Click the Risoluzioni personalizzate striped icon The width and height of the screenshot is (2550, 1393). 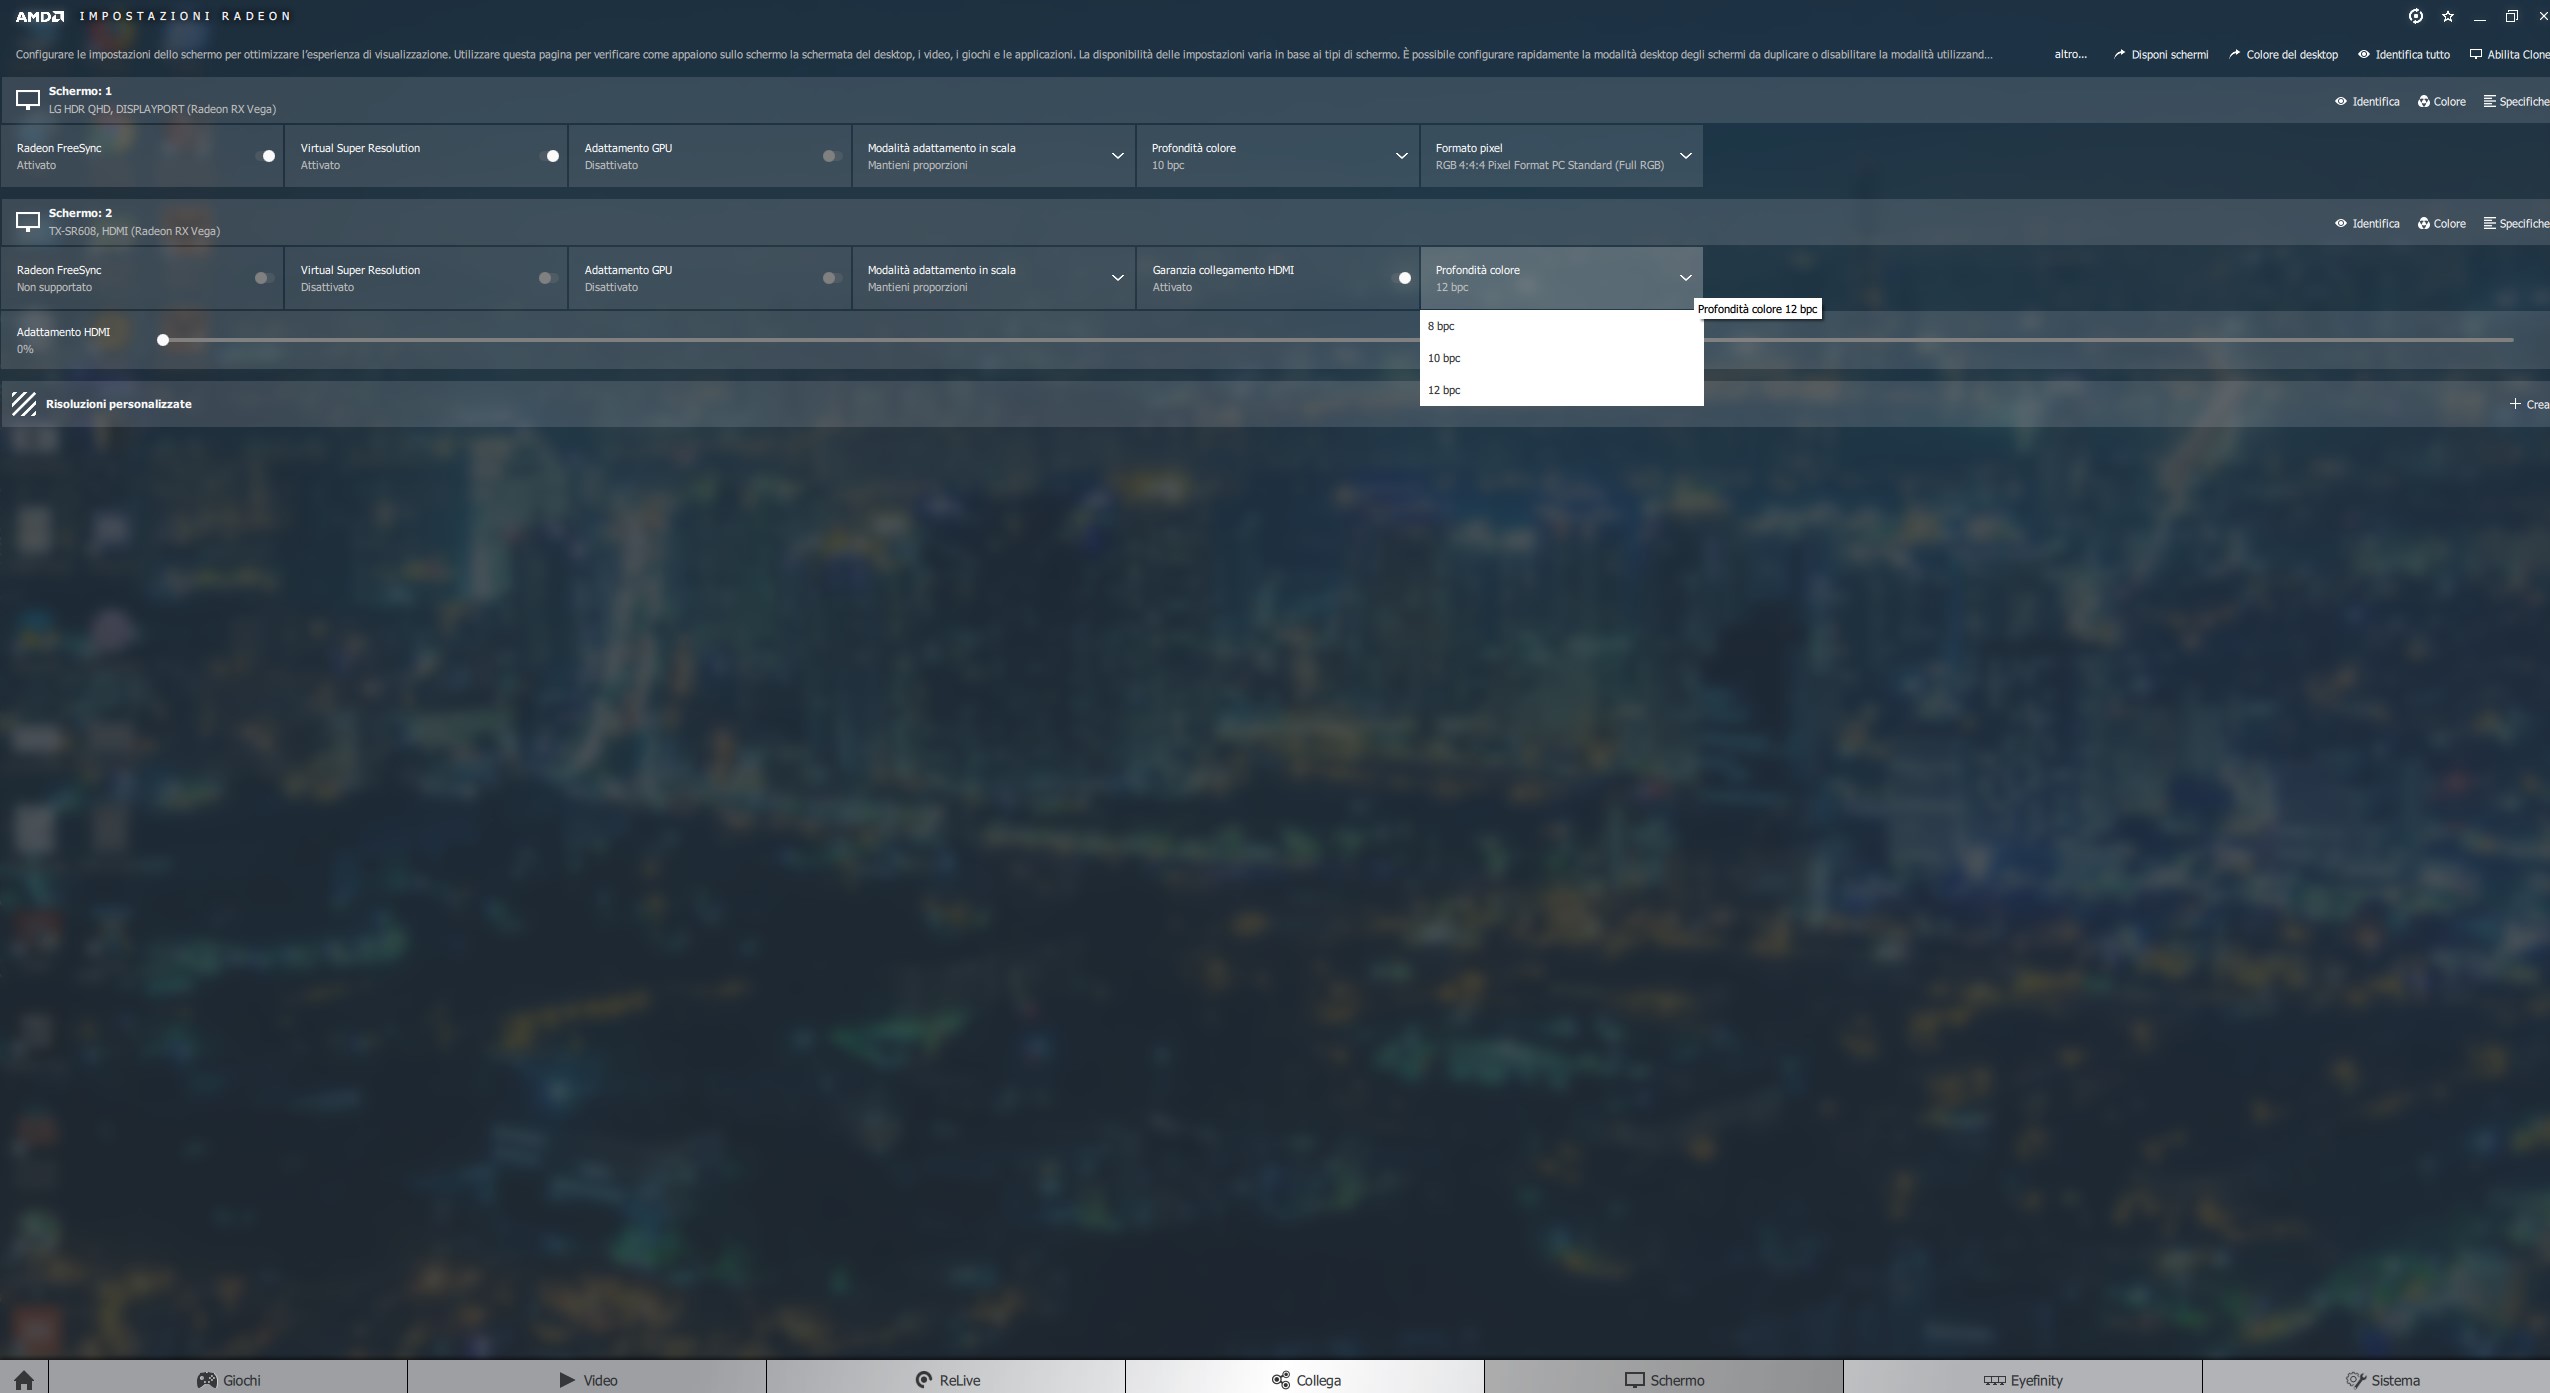pos(24,404)
